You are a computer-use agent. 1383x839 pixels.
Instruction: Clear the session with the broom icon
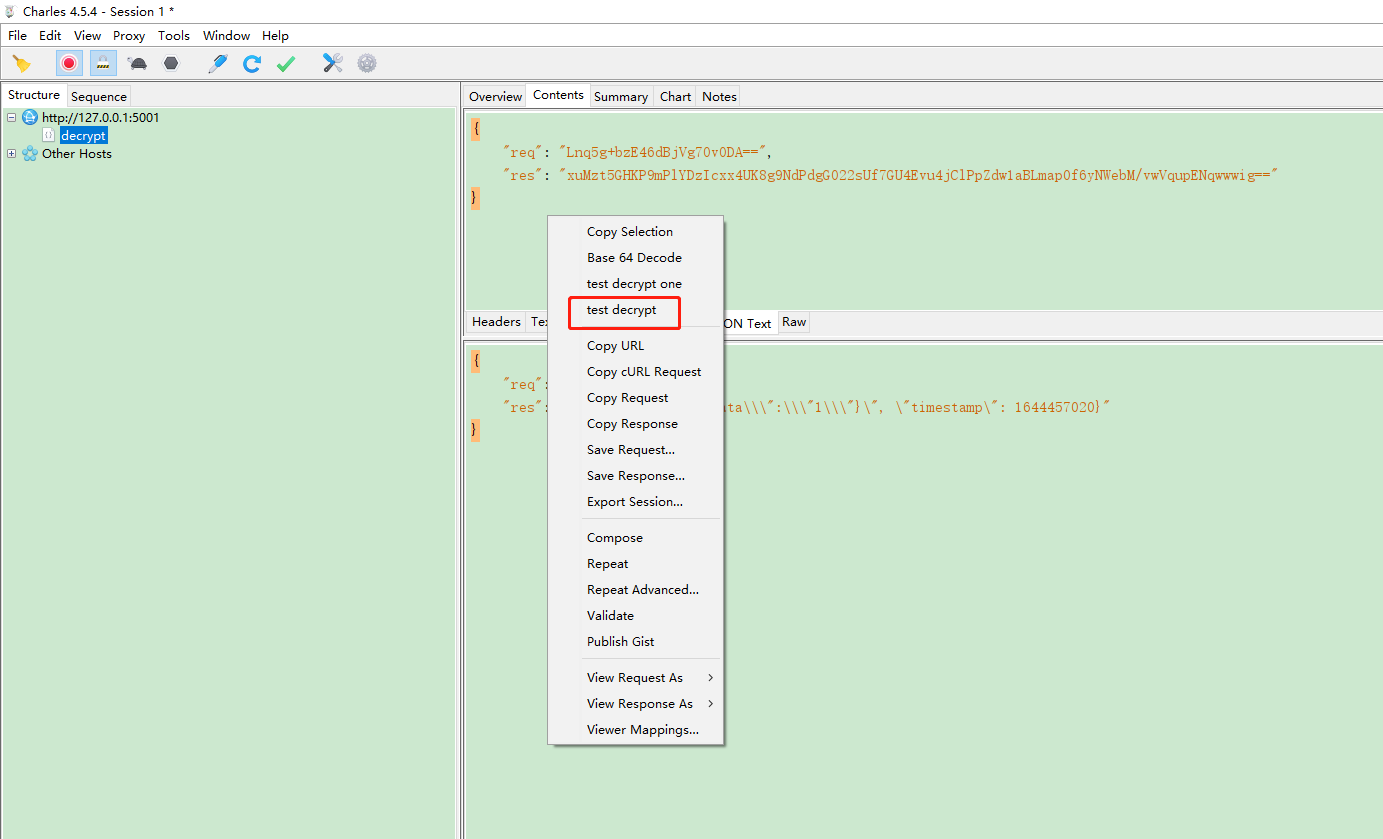[22, 62]
